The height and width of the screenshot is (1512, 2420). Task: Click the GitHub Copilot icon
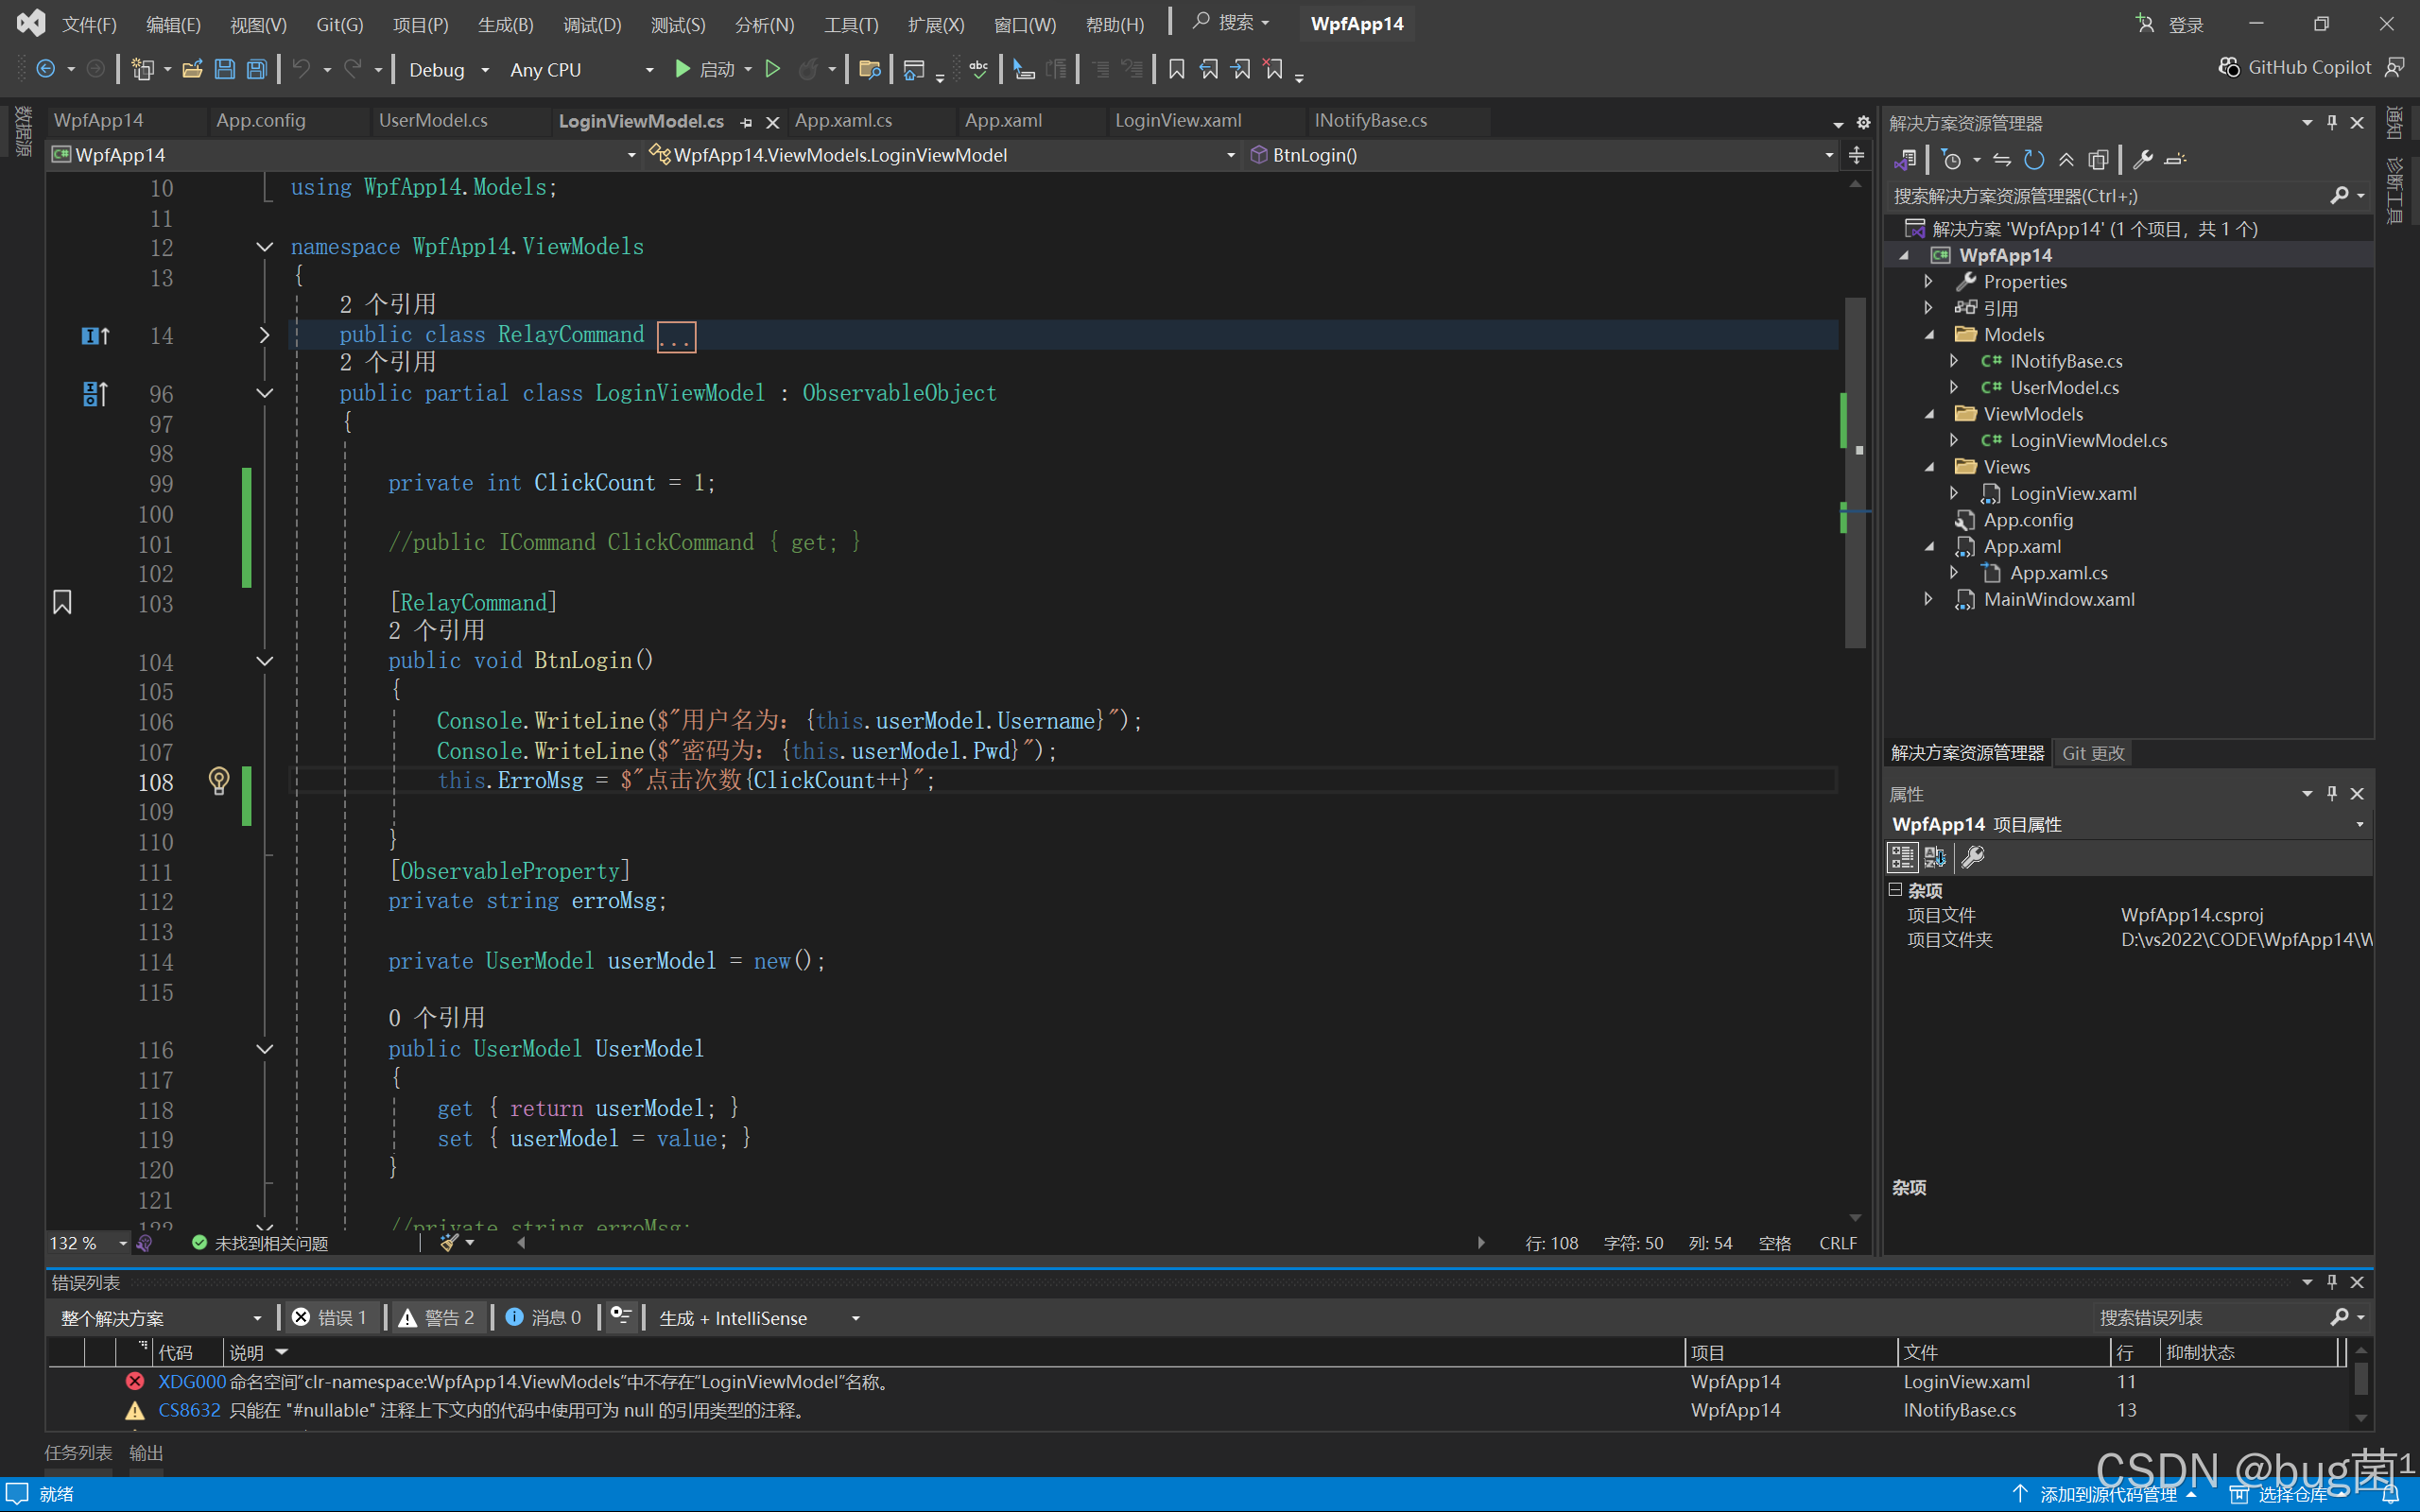pos(2228,67)
